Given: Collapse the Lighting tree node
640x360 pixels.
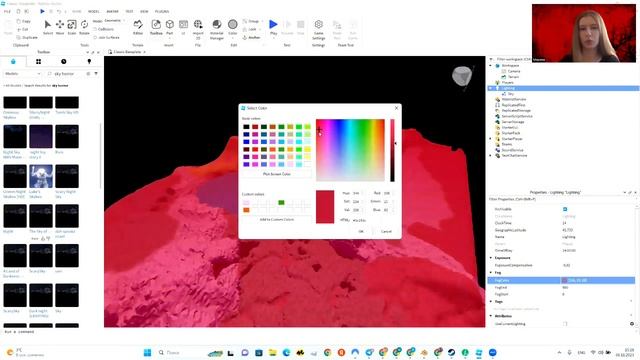Looking at the screenshot, I should point(491,88).
